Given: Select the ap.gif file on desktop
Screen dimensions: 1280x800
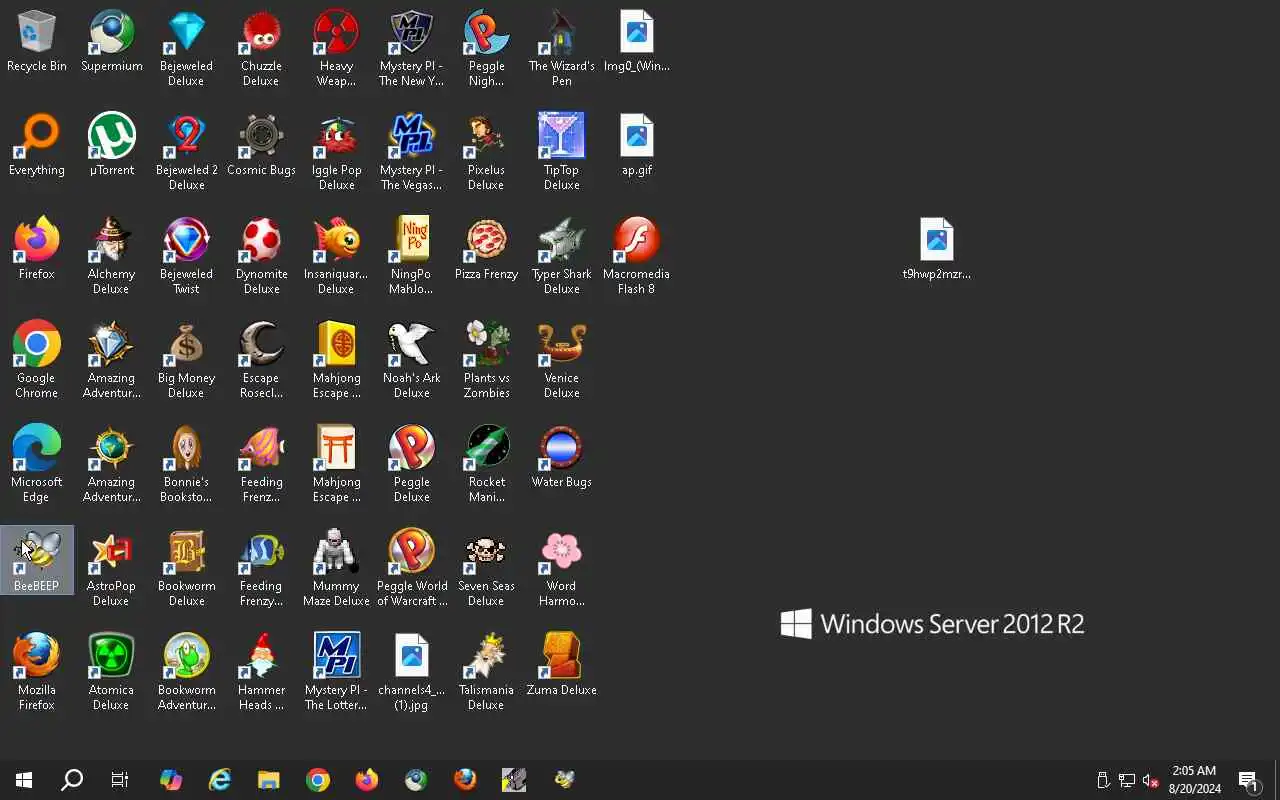Looking at the screenshot, I should click(x=637, y=146).
